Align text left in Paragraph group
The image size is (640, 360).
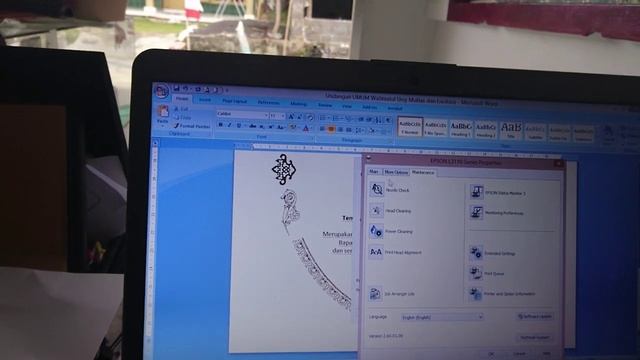322,129
